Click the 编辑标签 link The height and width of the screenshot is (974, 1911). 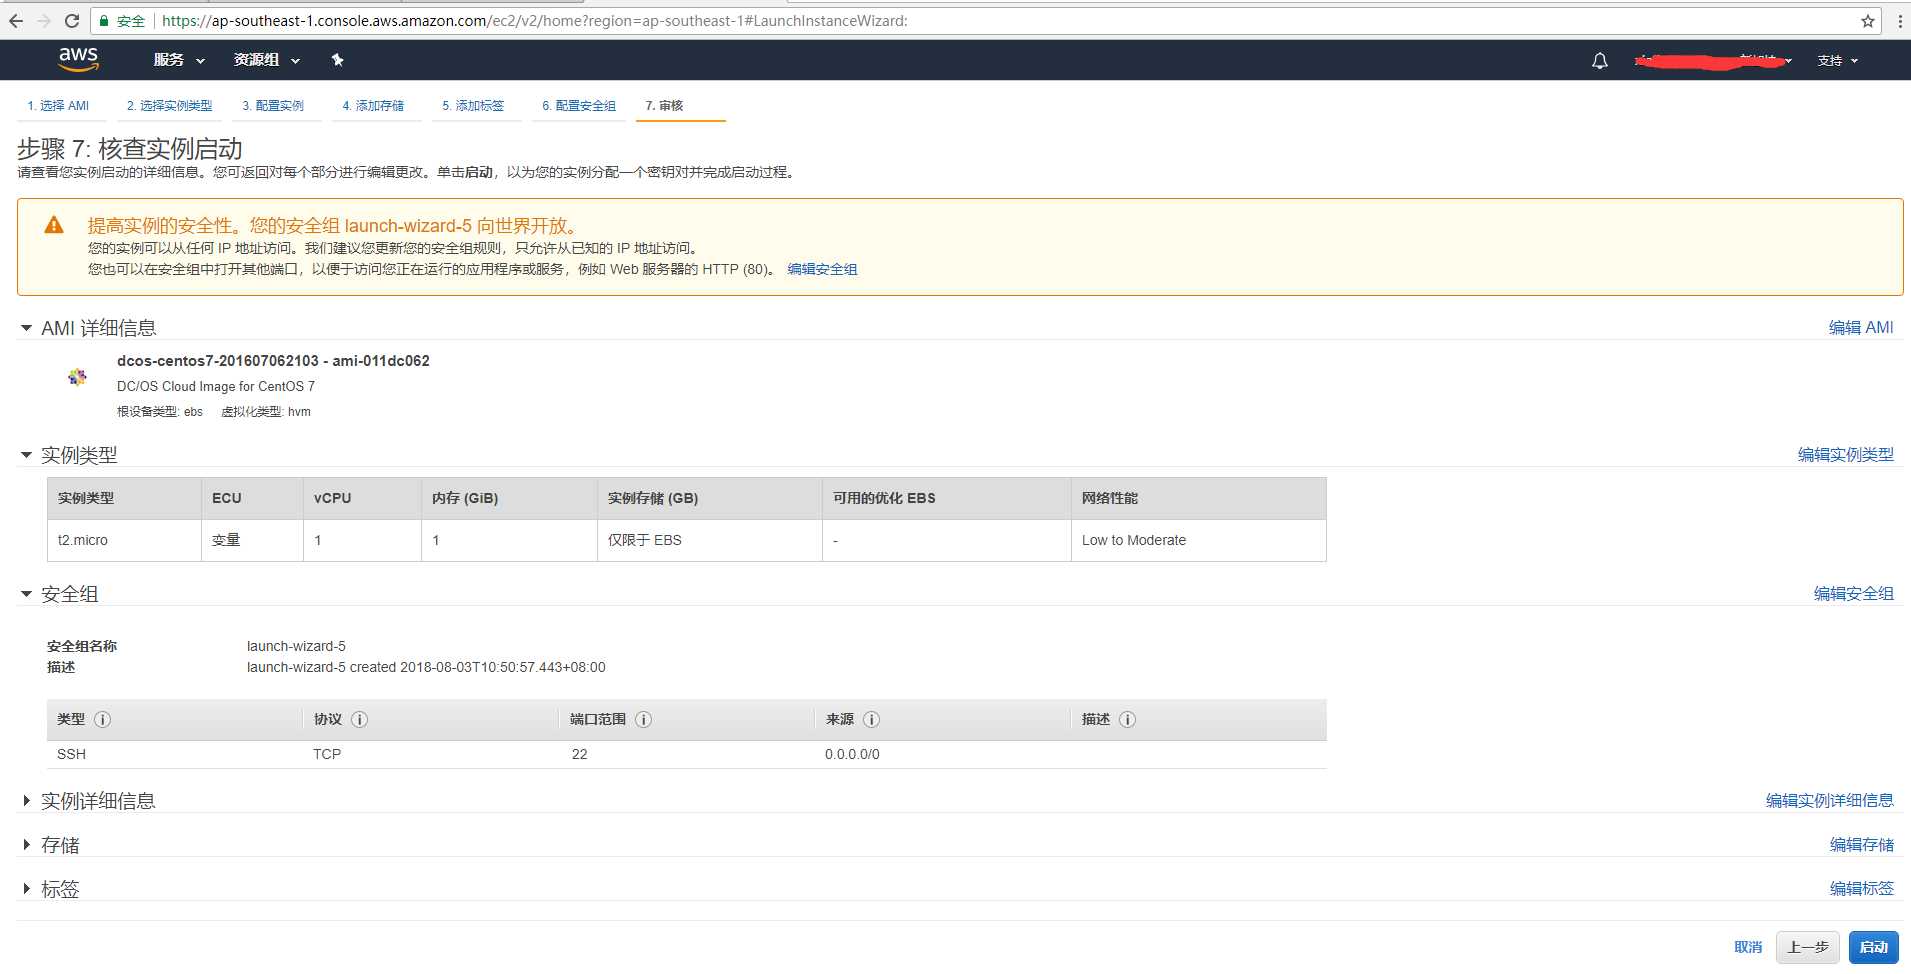[1862, 889]
